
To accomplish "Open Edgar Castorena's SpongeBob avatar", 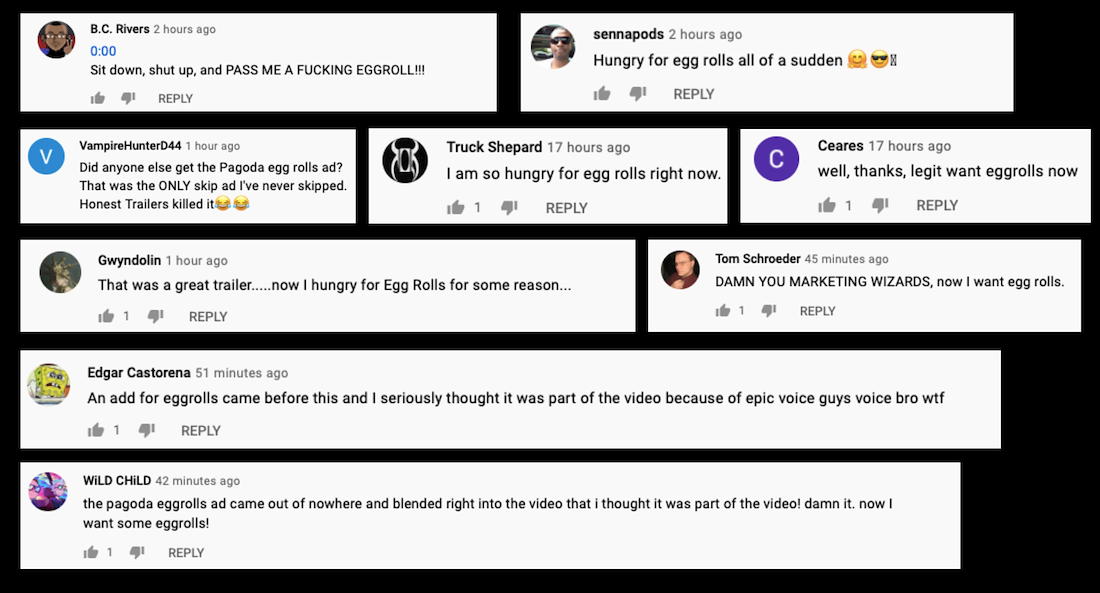I will pos(49,385).
